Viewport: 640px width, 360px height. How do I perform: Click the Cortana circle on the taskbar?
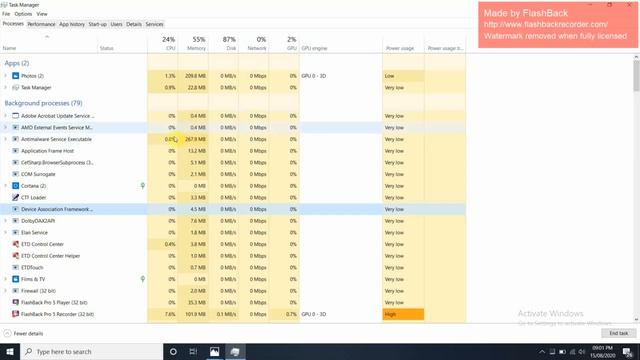(173, 351)
